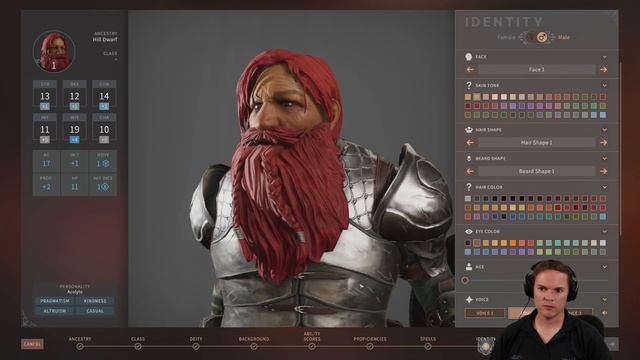Click the next Hair Shape arrow
The image size is (640, 360).
tap(603, 142)
